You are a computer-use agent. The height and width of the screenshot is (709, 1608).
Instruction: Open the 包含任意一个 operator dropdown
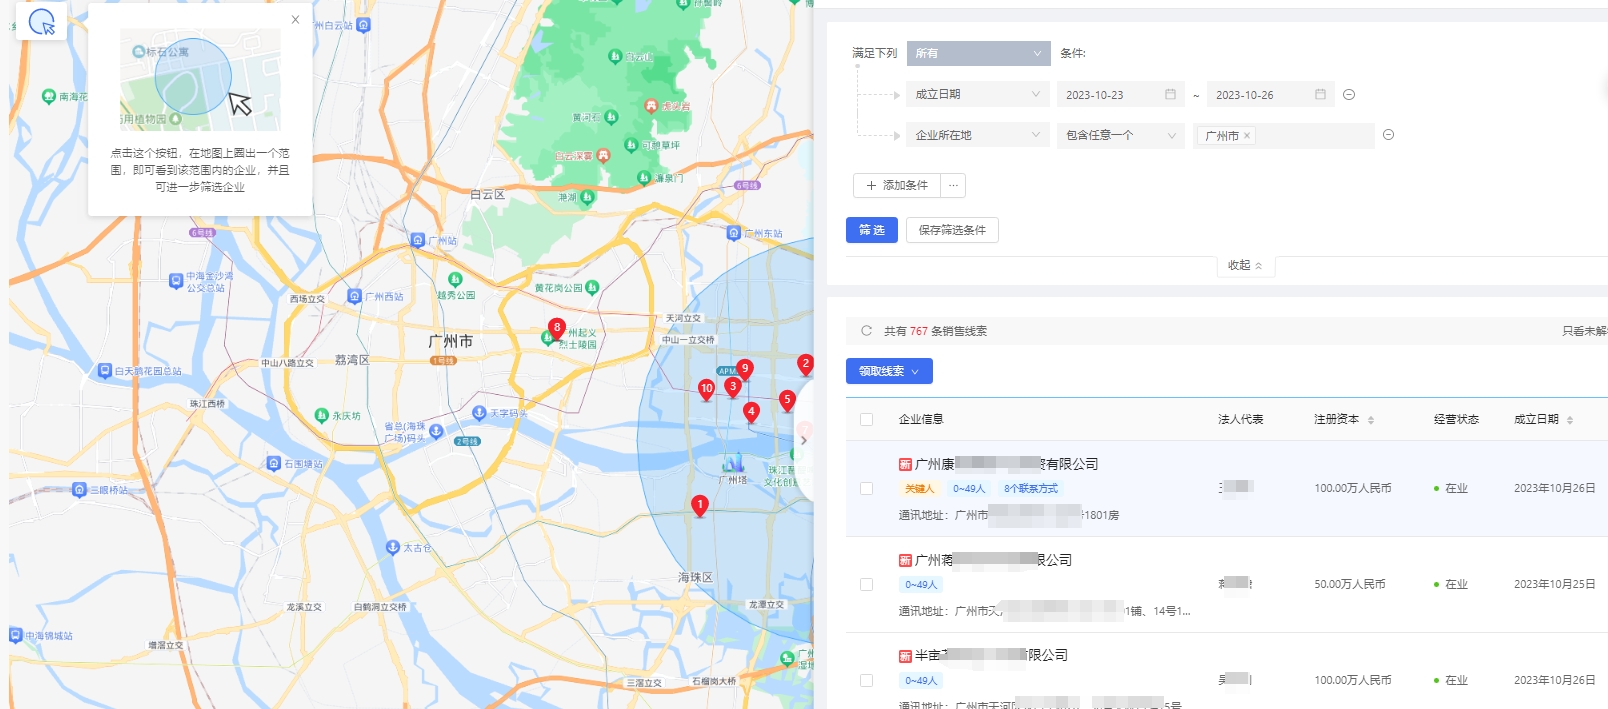tap(1121, 135)
